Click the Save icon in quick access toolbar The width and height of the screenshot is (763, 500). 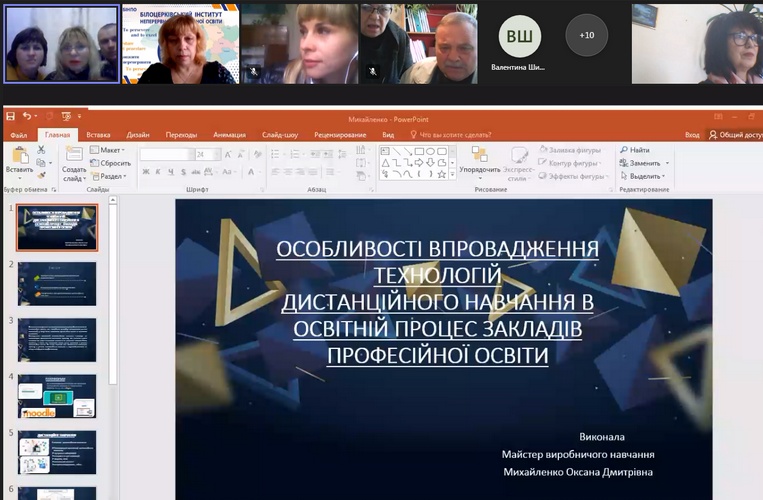(x=10, y=116)
